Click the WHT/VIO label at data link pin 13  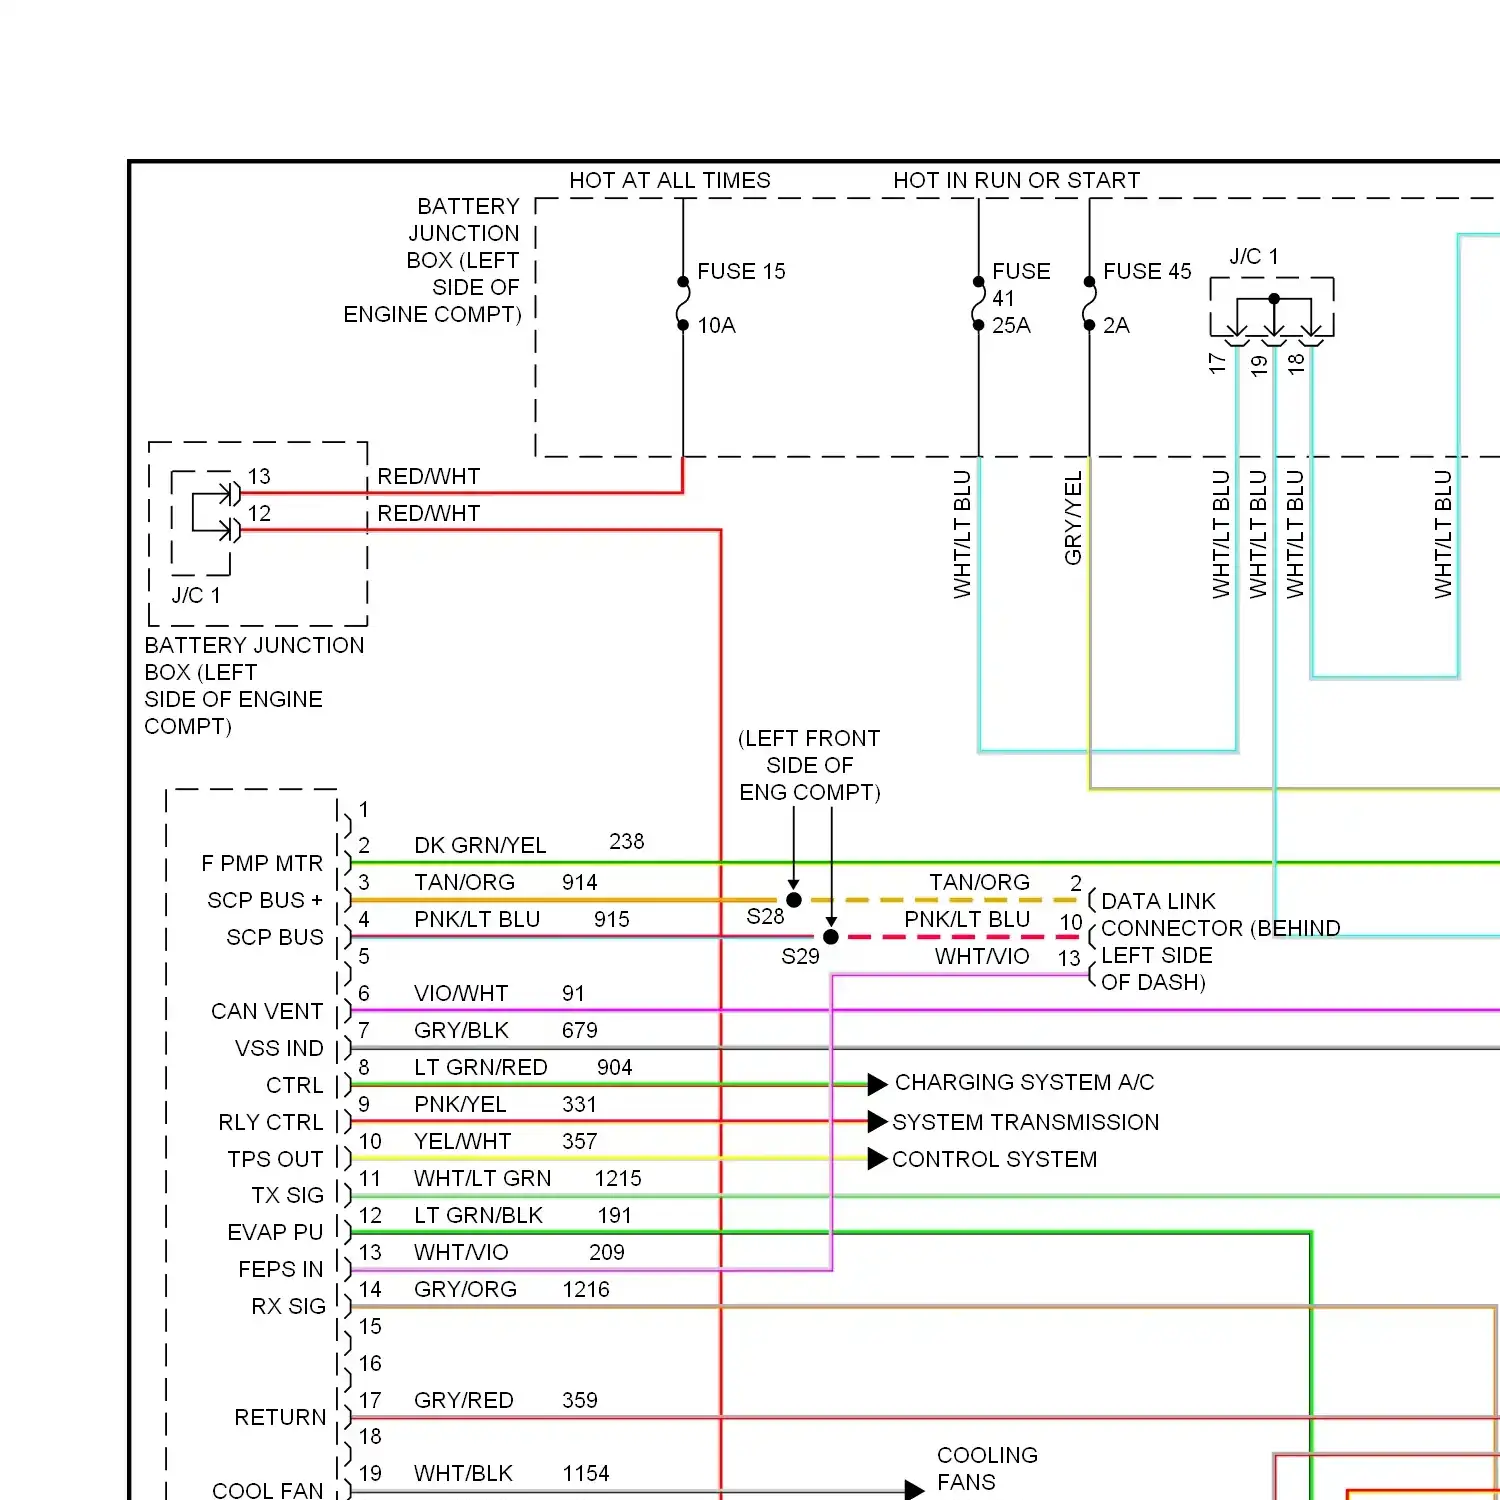click(x=982, y=956)
